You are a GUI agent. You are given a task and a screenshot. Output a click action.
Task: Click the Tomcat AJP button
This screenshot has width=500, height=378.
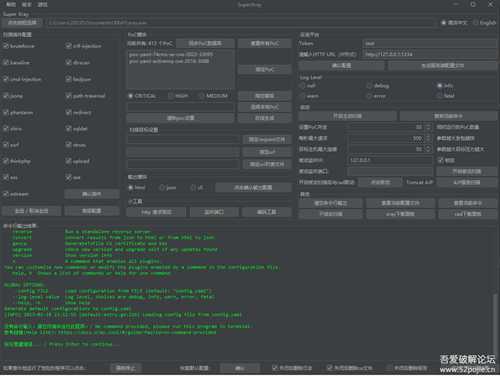point(419,182)
